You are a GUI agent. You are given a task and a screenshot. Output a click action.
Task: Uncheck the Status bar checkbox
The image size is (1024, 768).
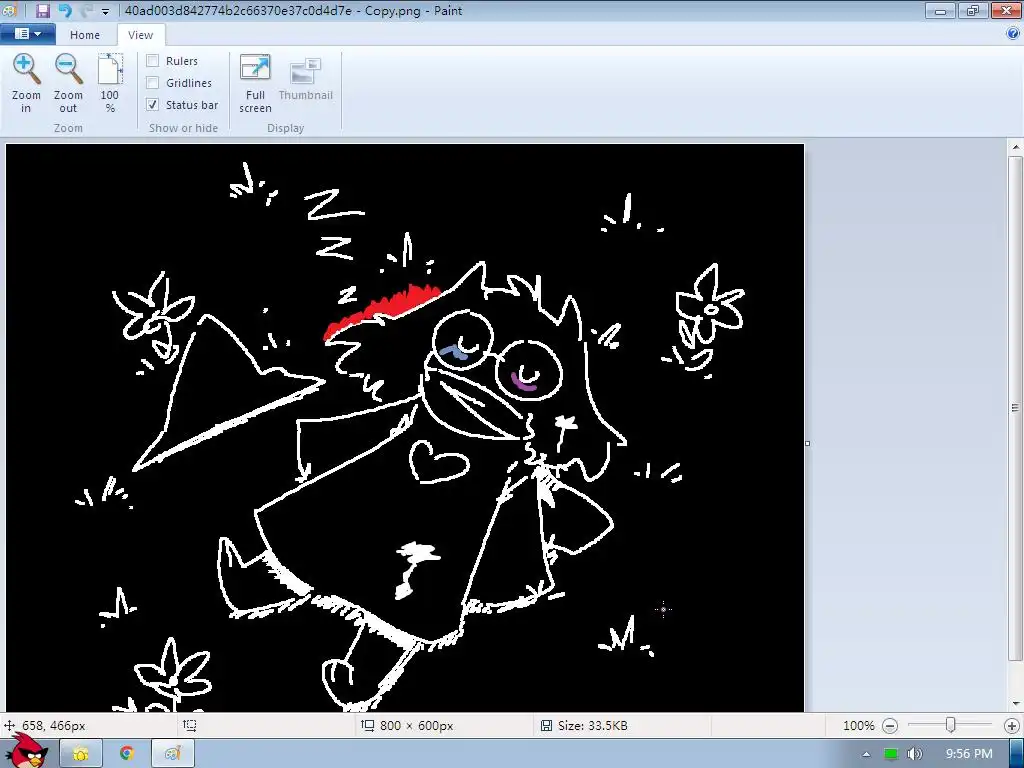pyautogui.click(x=153, y=104)
